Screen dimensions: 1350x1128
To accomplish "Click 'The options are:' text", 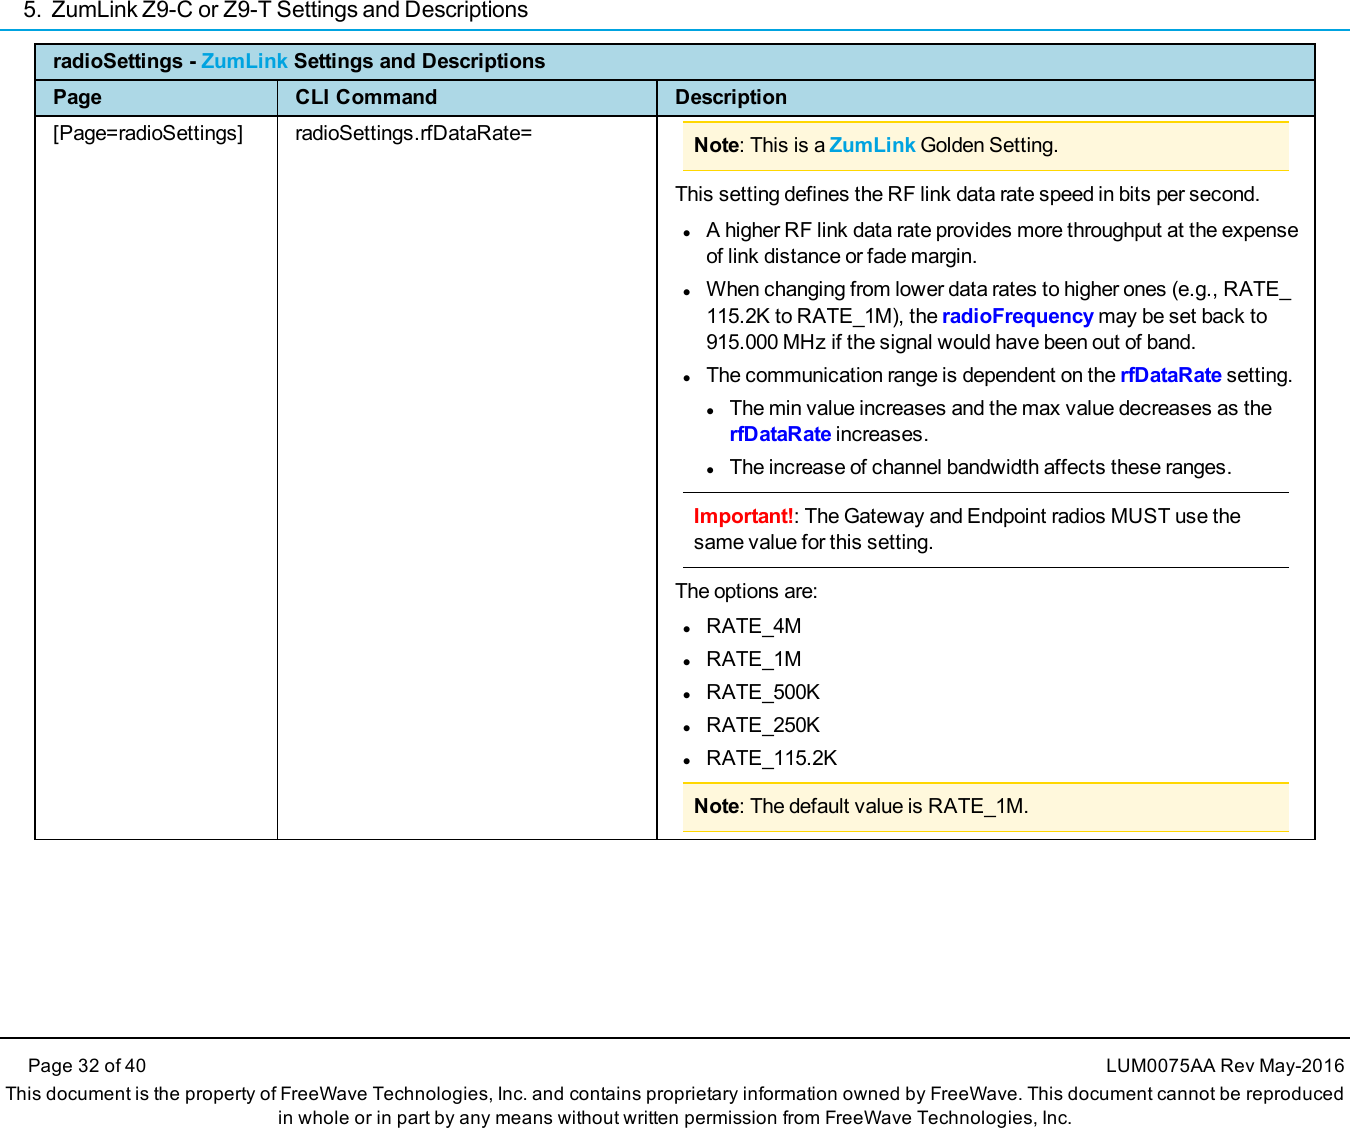I will (x=746, y=591).
